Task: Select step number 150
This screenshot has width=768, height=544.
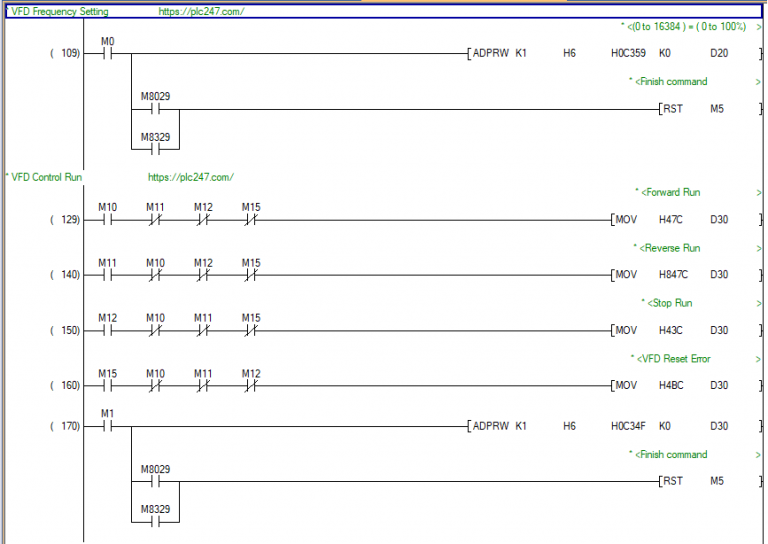Action: pyautogui.click(x=65, y=331)
